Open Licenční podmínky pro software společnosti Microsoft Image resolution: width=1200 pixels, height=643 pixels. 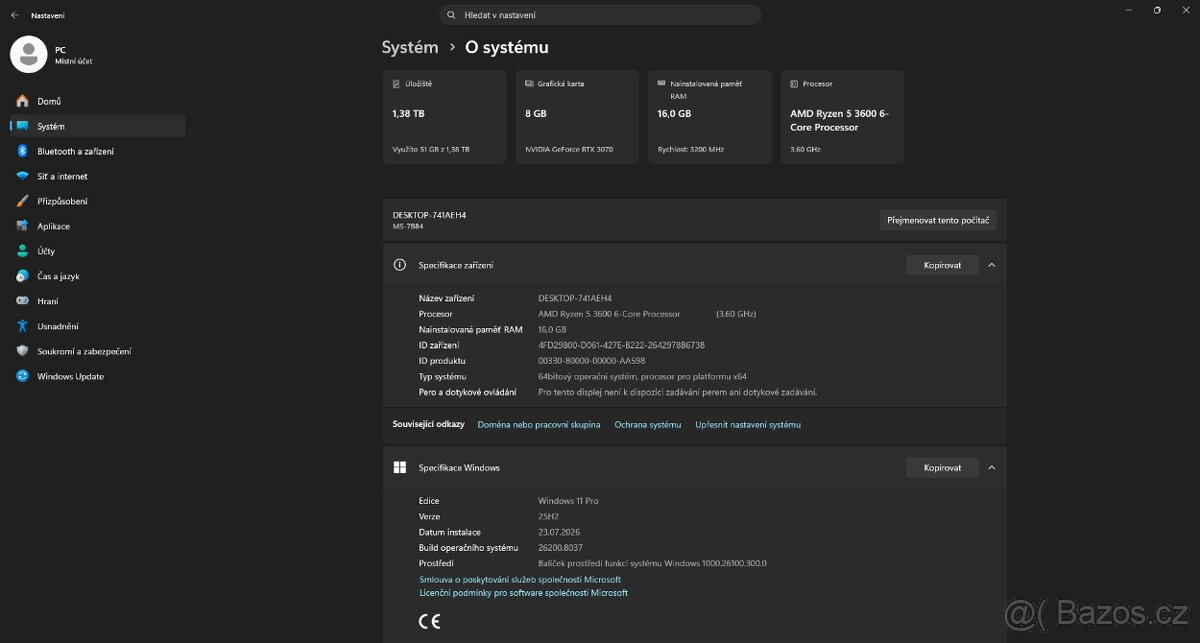(523, 593)
